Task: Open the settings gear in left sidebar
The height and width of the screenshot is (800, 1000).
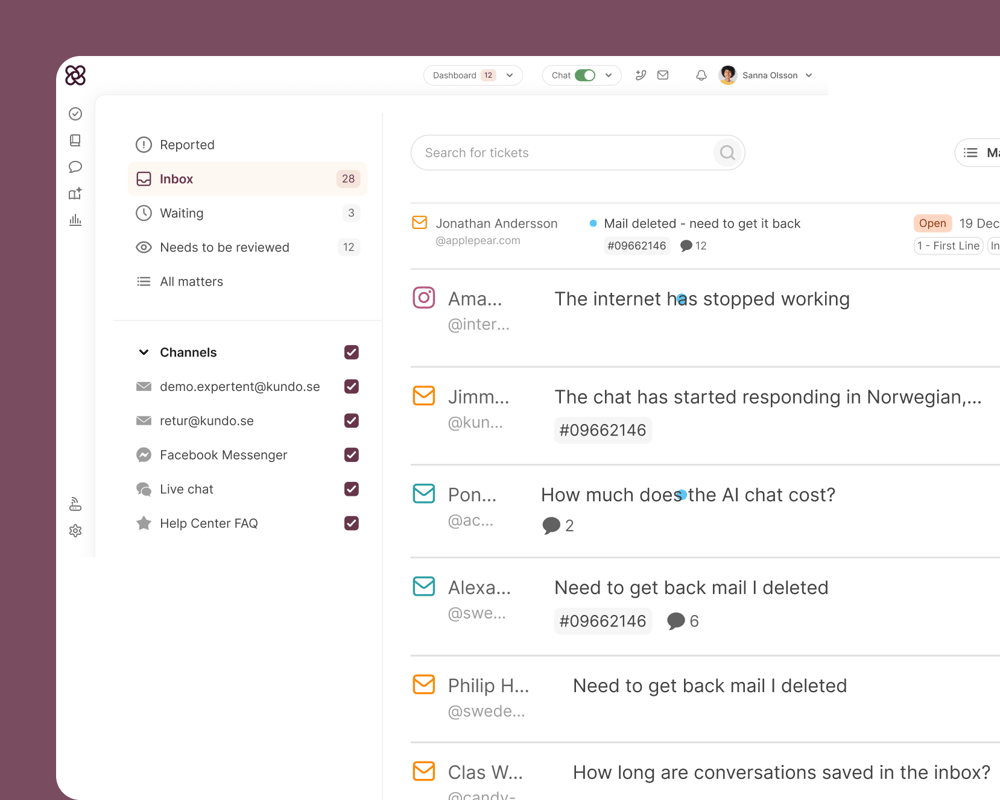Action: [x=75, y=531]
